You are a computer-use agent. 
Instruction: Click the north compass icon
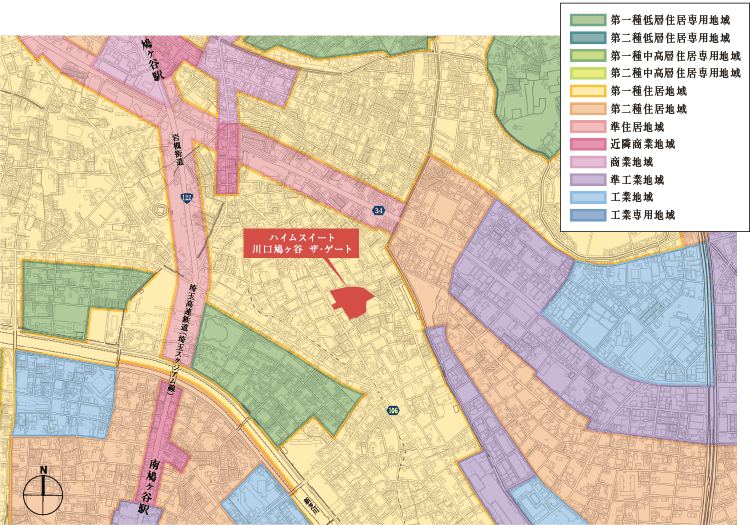pos(43,493)
